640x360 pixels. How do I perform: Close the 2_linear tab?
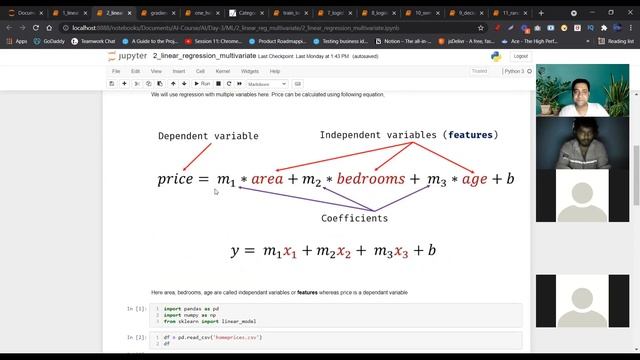coord(129,13)
